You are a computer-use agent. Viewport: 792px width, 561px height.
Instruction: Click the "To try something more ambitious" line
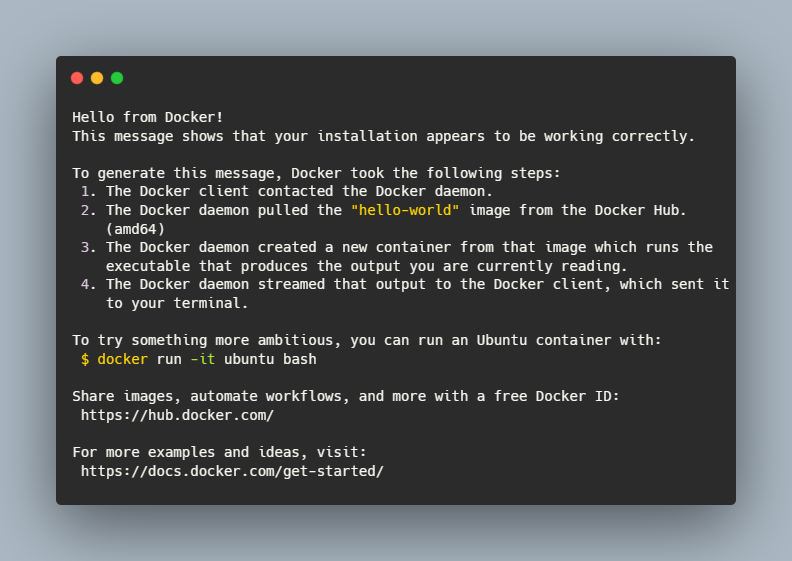[367, 340]
